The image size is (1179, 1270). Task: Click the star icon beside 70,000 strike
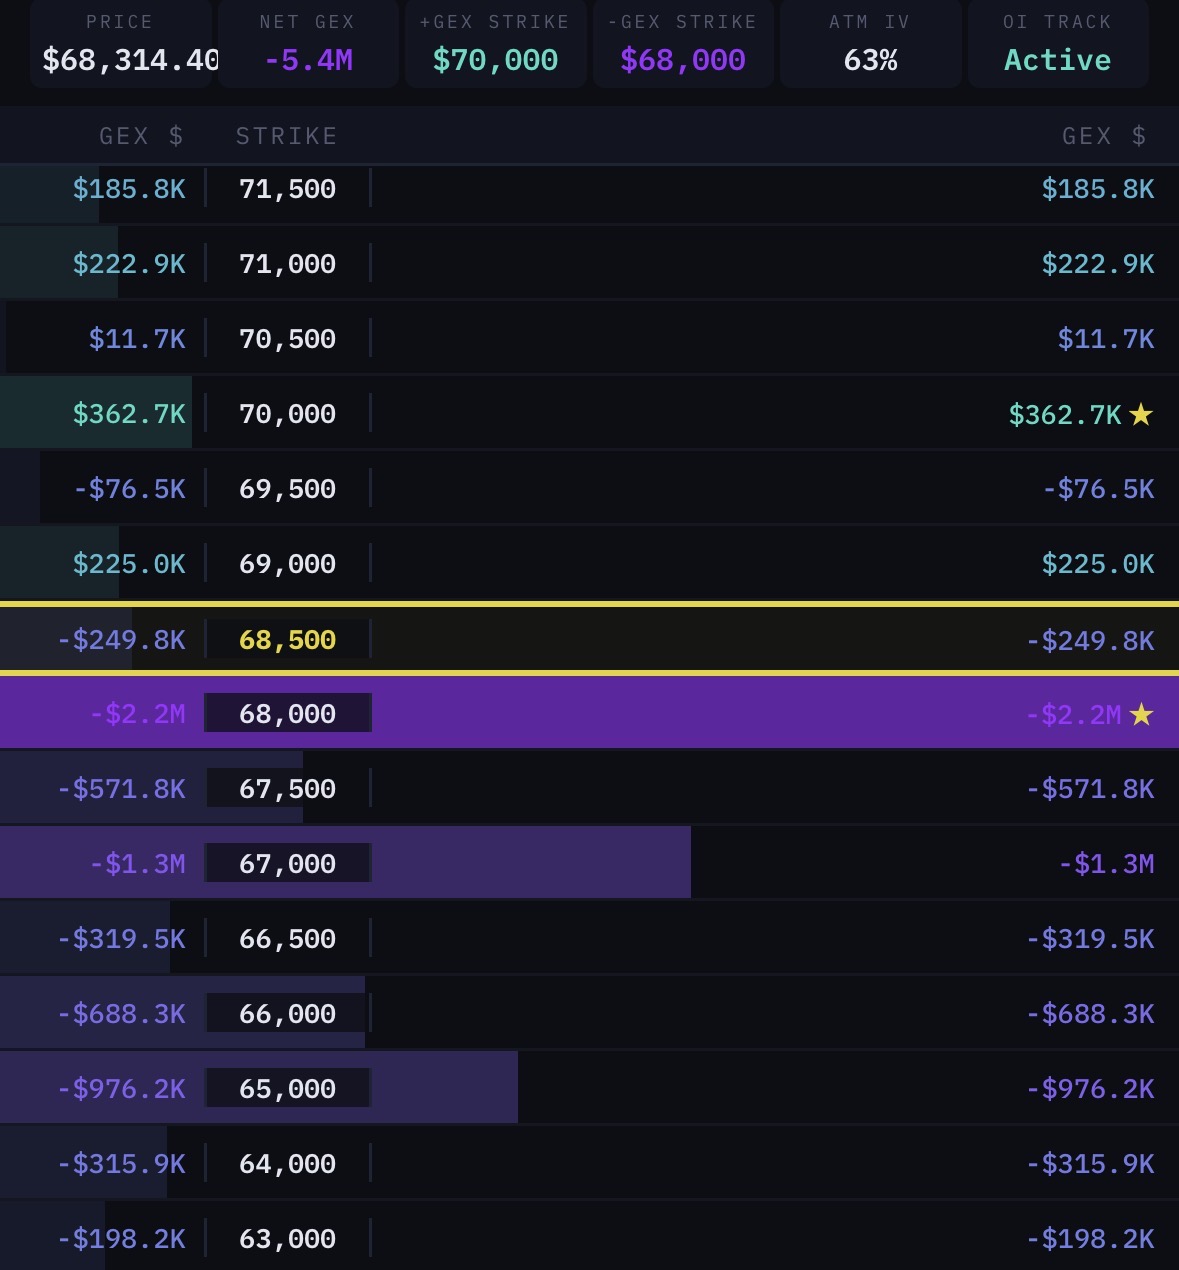click(1141, 414)
